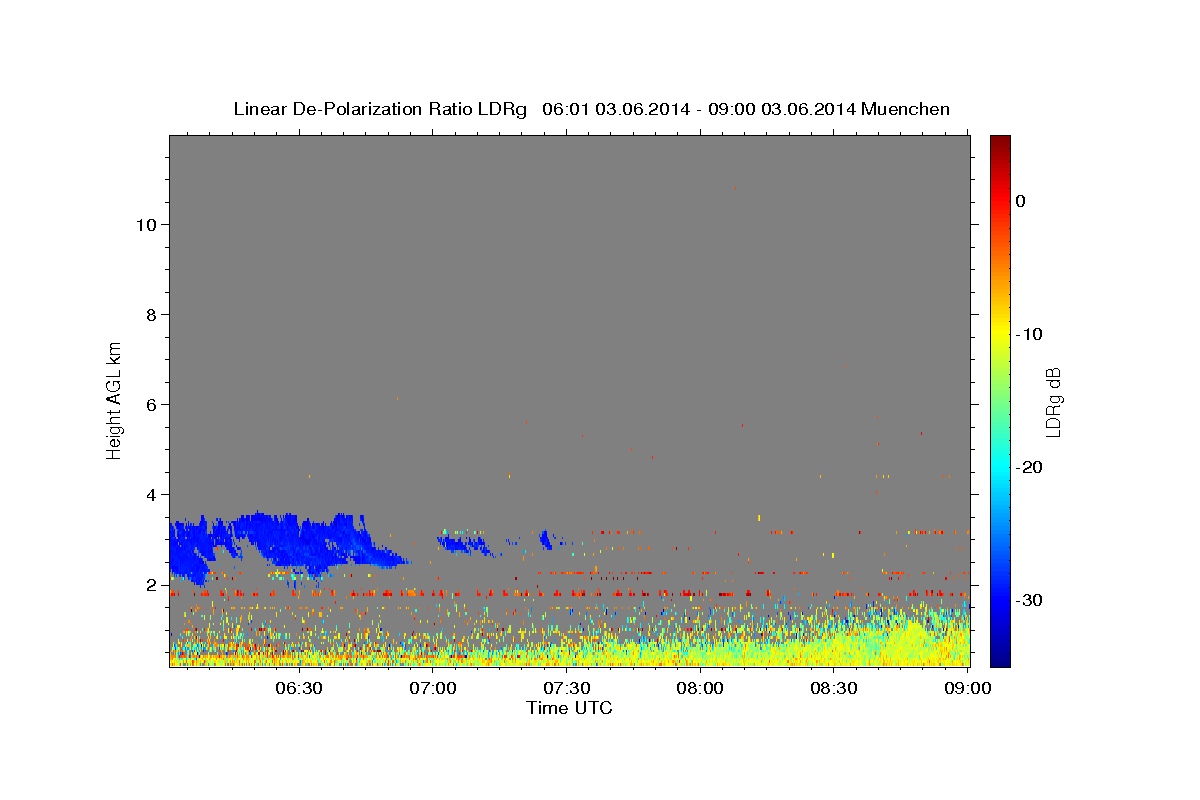This screenshot has height=800, width=1200.
Task: Click the 09:00 time tick label
Action: (x=968, y=688)
